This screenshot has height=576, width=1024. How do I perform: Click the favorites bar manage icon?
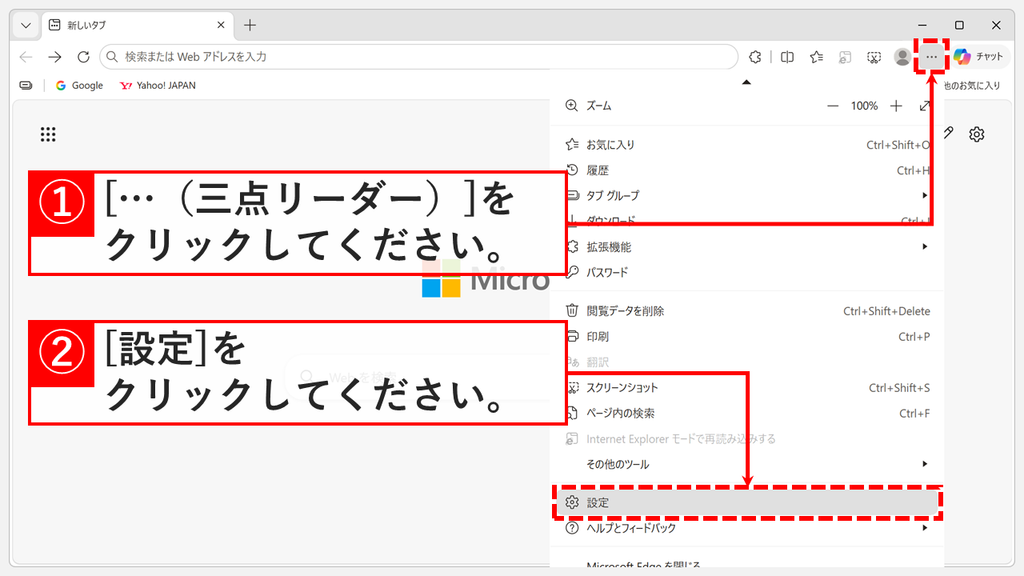point(25,86)
